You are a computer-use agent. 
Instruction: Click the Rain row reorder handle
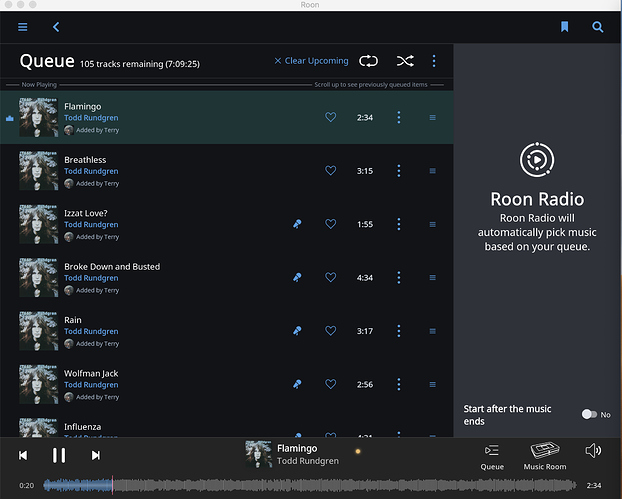pos(432,331)
